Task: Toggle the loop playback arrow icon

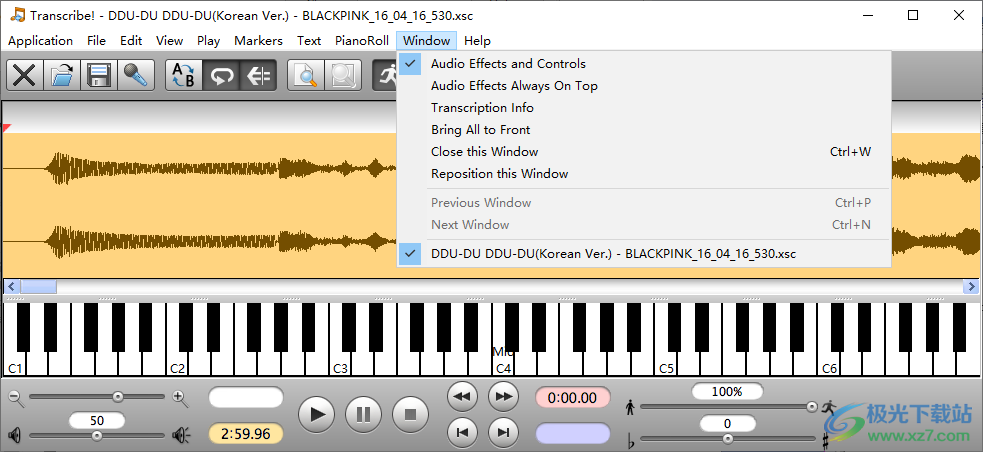Action: point(221,76)
